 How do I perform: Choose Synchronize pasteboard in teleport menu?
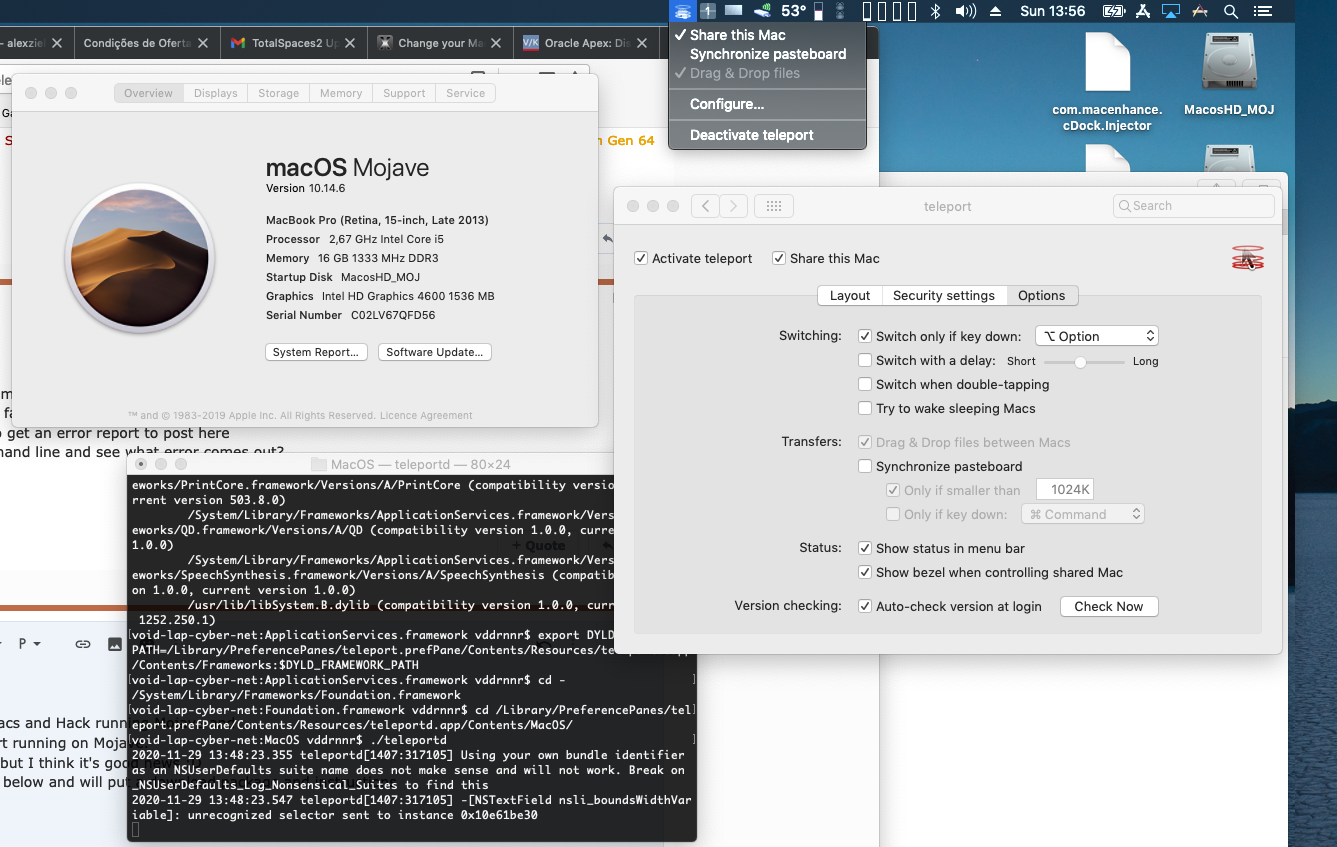pos(767,54)
